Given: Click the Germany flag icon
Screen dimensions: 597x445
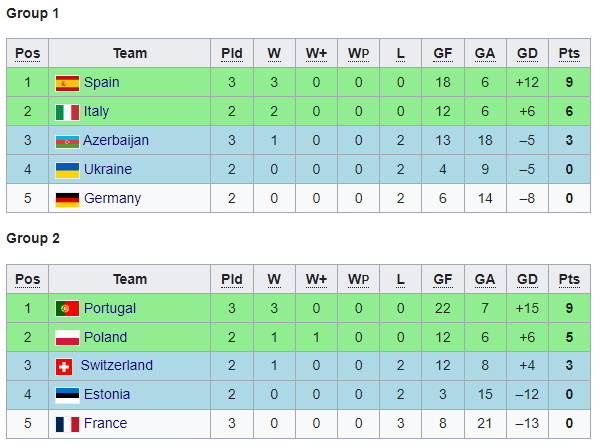Looking at the screenshot, I should [67, 199].
